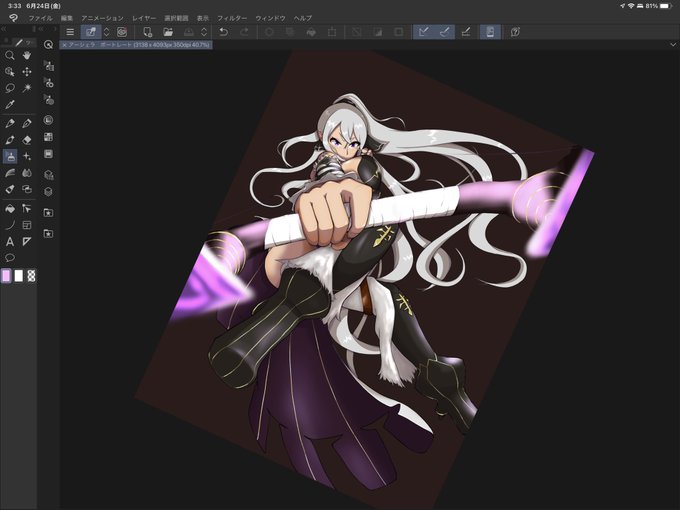Select the curved Figure line tool
Screen dimensions: 680x510
[10, 225]
